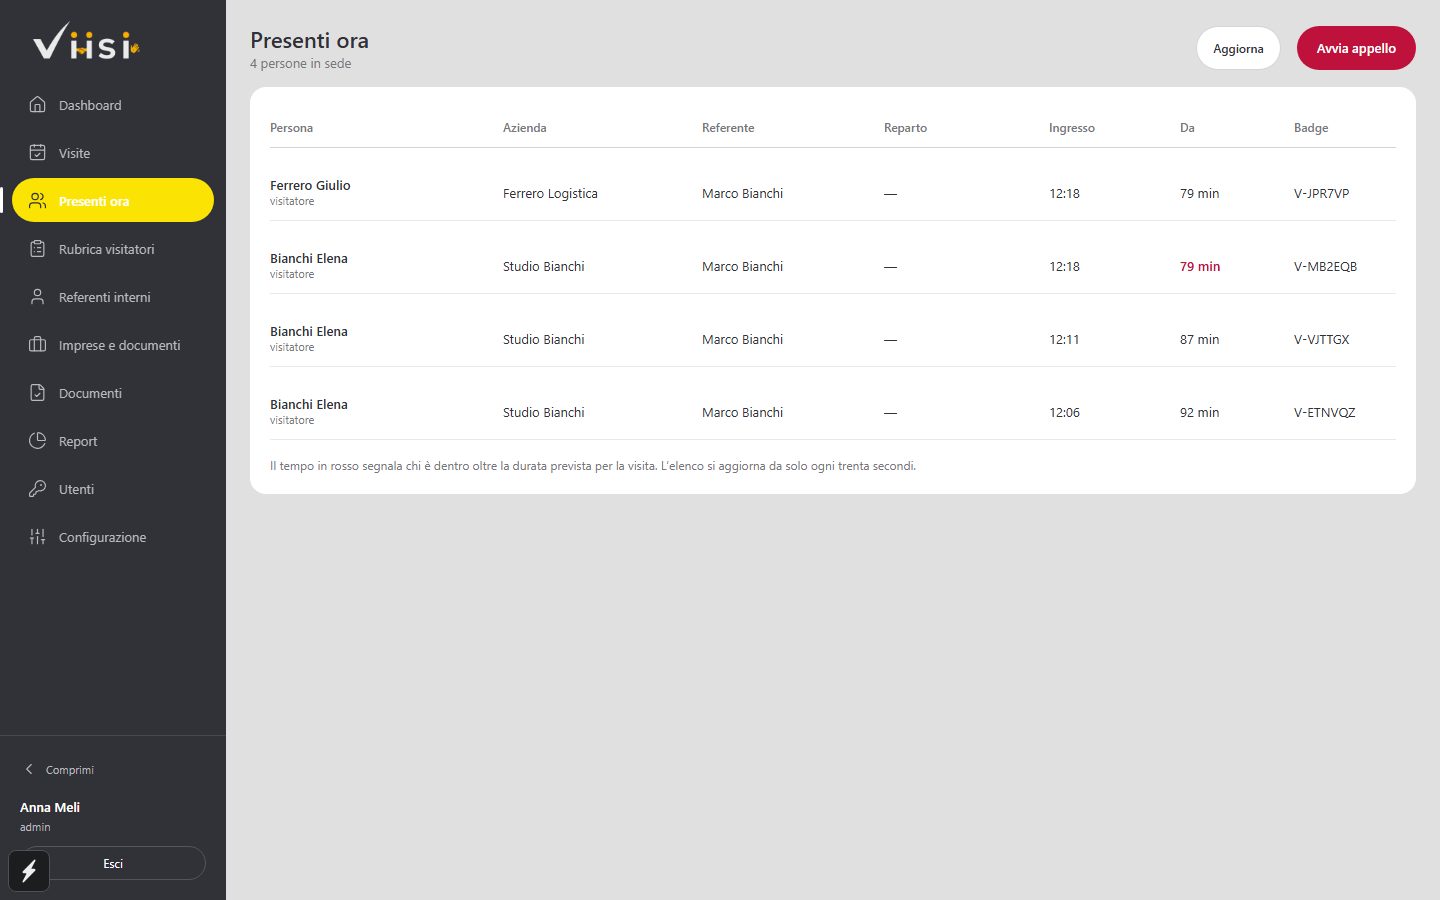
Task: Click entry time 12:06
Action: tap(1064, 412)
